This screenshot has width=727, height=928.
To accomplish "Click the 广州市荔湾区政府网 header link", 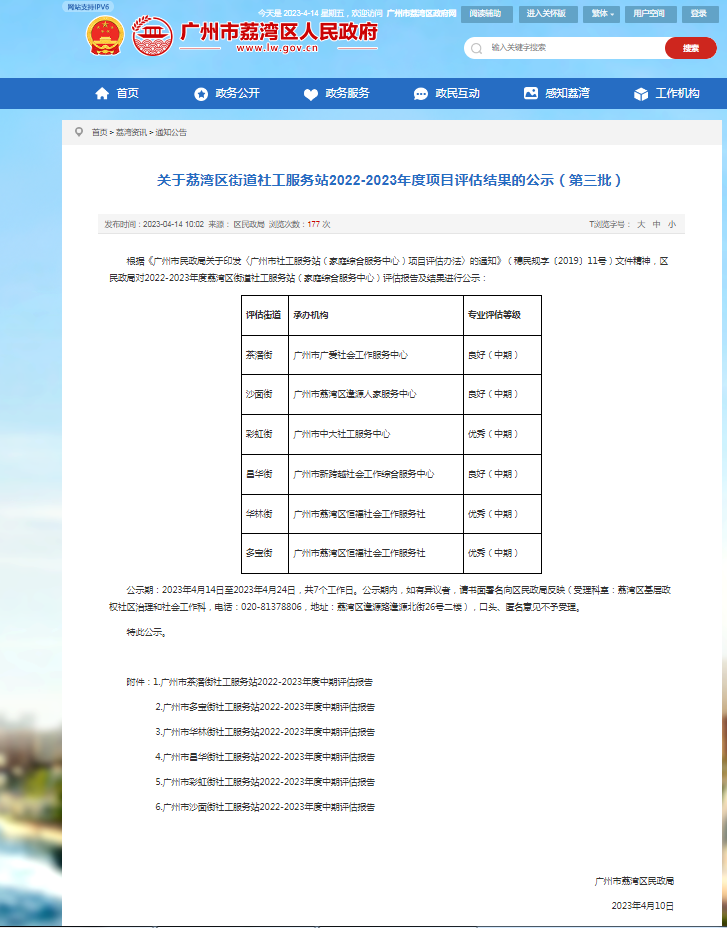I will coord(421,13).
